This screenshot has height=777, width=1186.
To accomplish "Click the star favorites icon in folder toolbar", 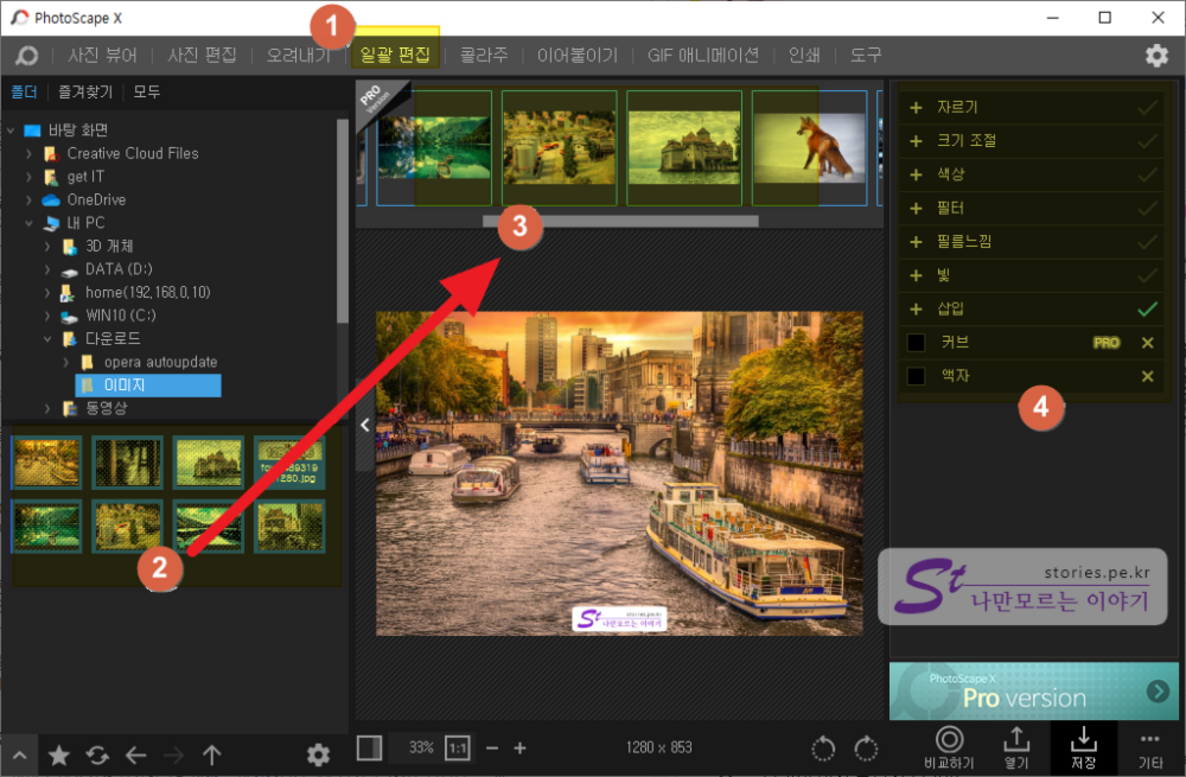I will 59,756.
